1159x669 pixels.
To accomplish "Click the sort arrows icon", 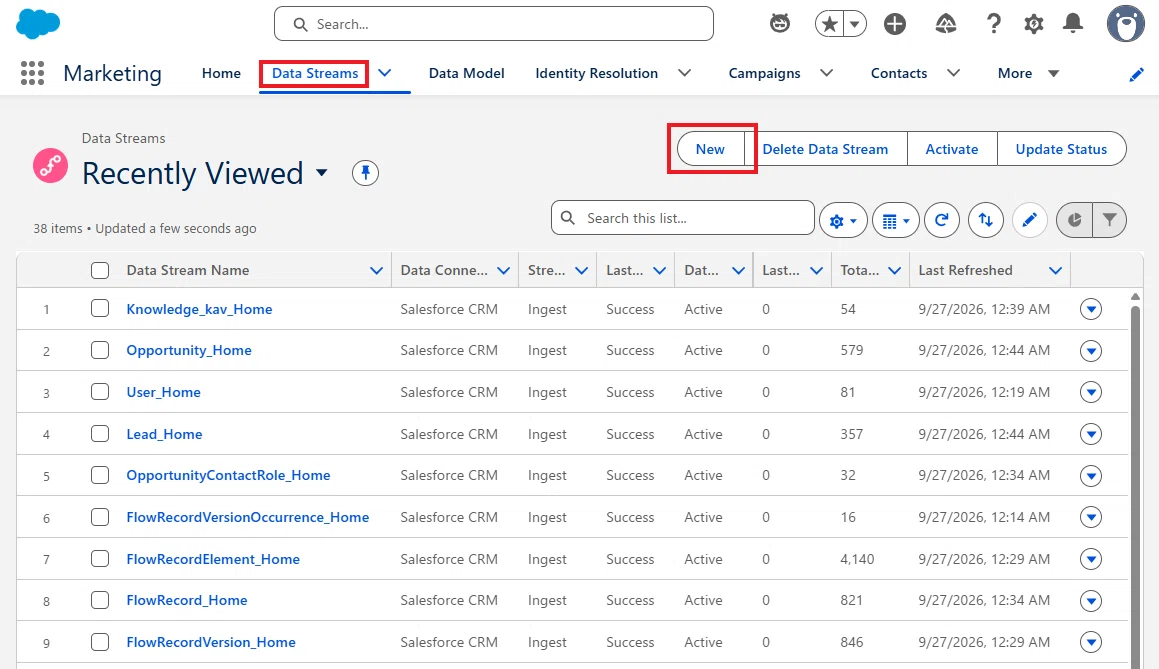I will click(x=985, y=220).
